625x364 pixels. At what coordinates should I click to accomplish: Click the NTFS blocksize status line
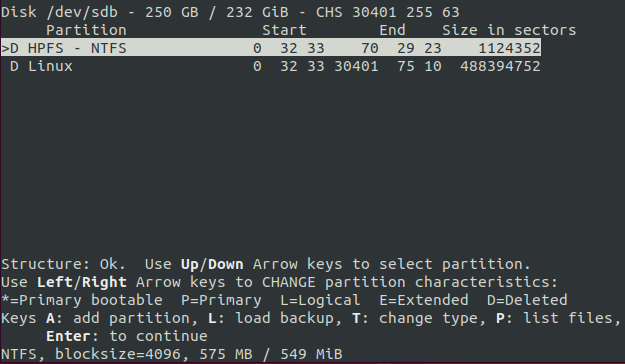click(x=172, y=354)
